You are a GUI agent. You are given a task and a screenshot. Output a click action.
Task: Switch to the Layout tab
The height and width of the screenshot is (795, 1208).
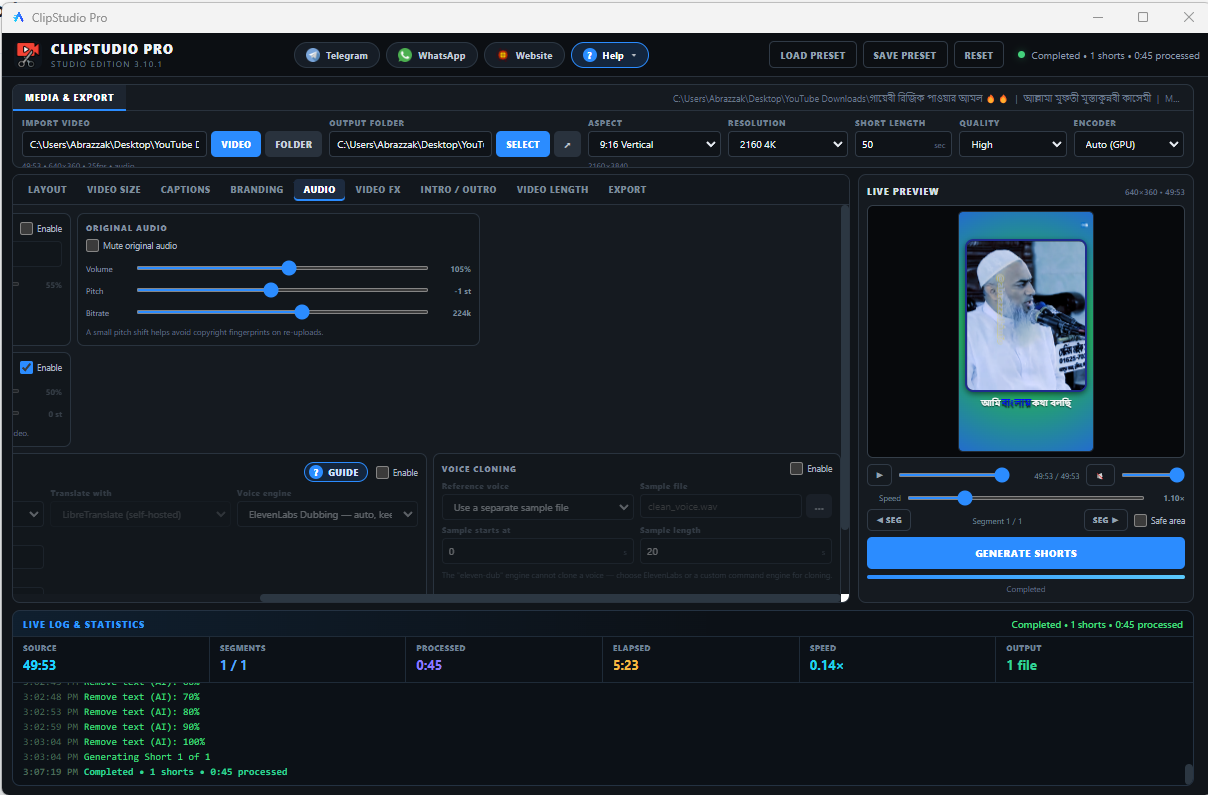(47, 189)
